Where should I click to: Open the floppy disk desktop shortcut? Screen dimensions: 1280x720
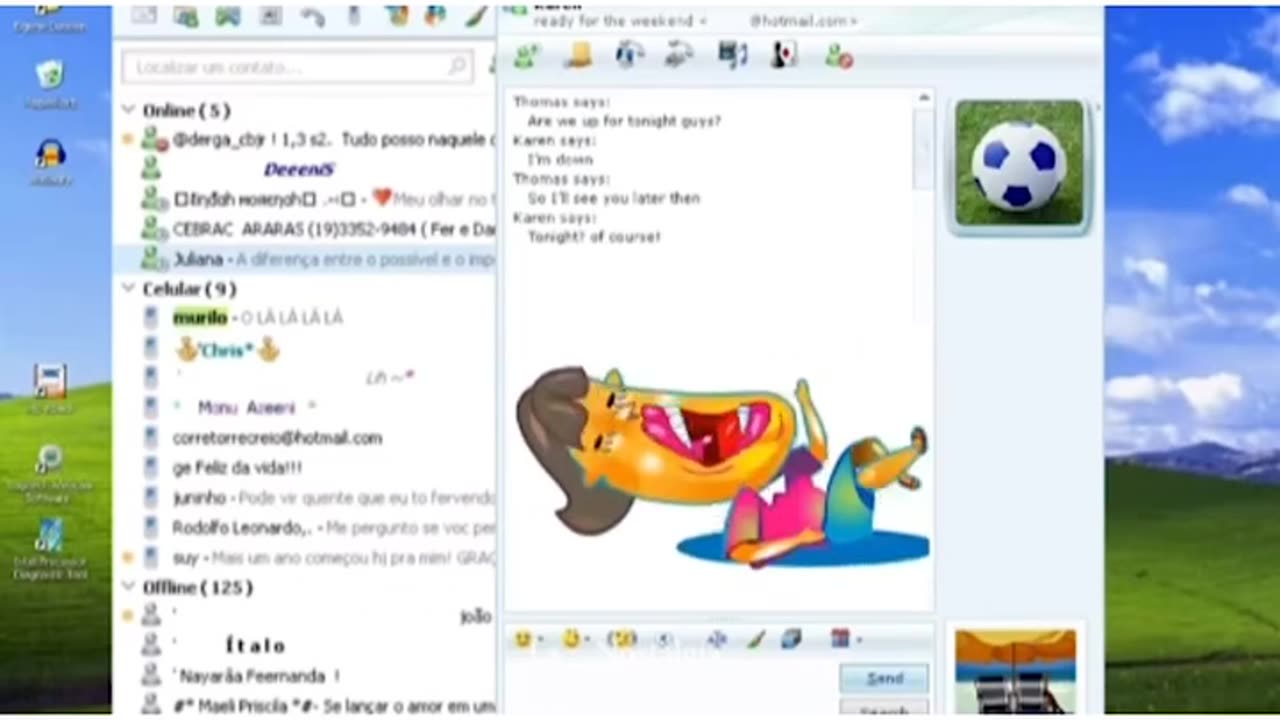(49, 389)
